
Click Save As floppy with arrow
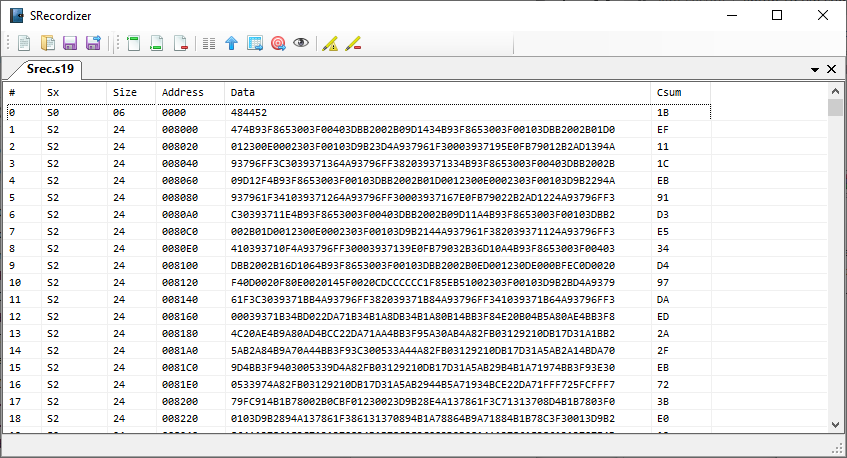tap(93, 43)
